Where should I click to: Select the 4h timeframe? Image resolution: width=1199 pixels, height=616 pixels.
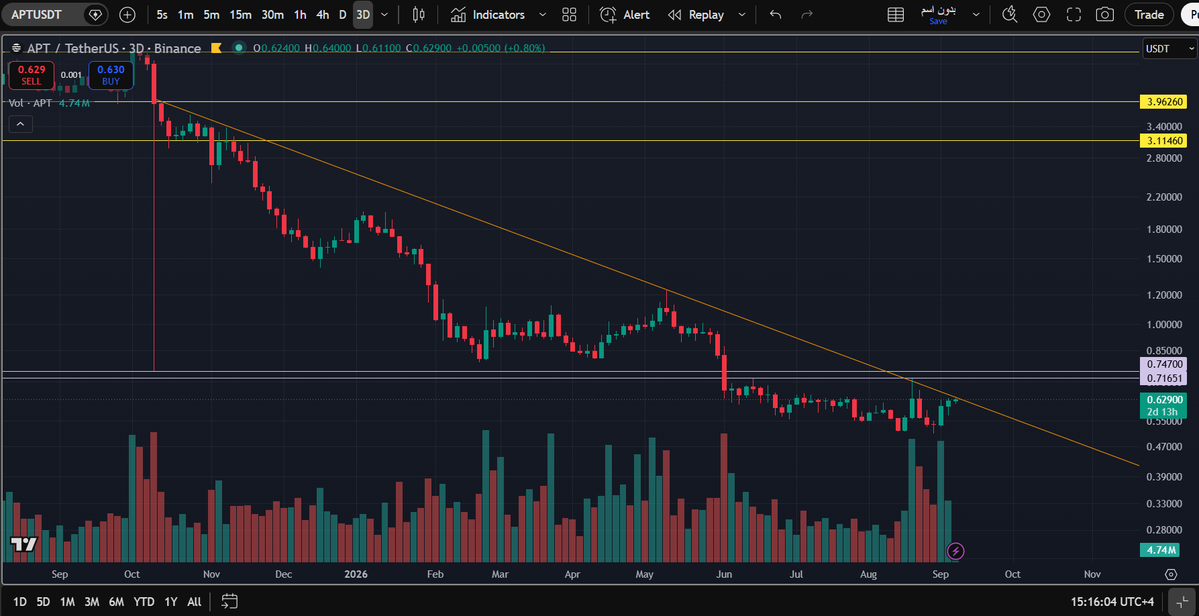pyautogui.click(x=323, y=15)
